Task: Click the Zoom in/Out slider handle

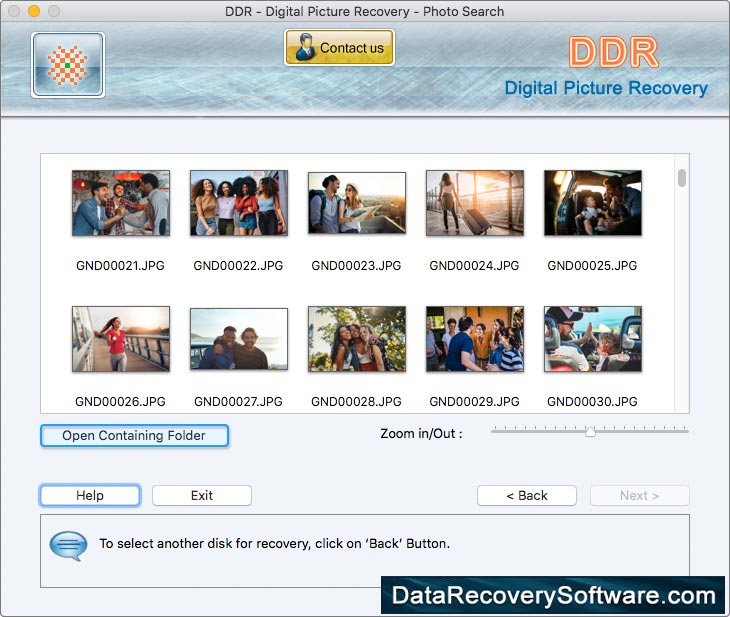Action: pyautogui.click(x=590, y=432)
